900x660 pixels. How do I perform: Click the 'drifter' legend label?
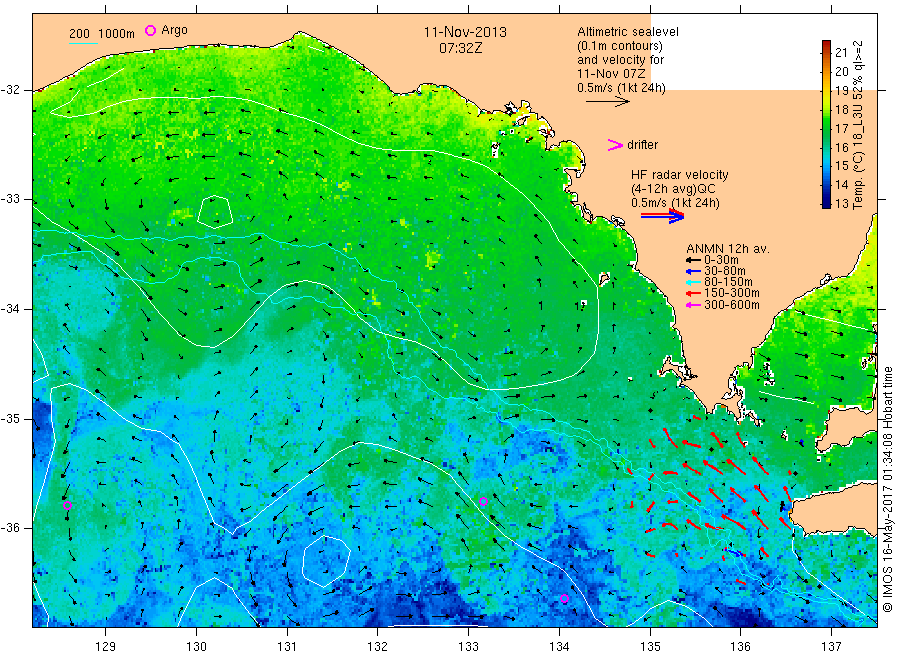[642, 145]
